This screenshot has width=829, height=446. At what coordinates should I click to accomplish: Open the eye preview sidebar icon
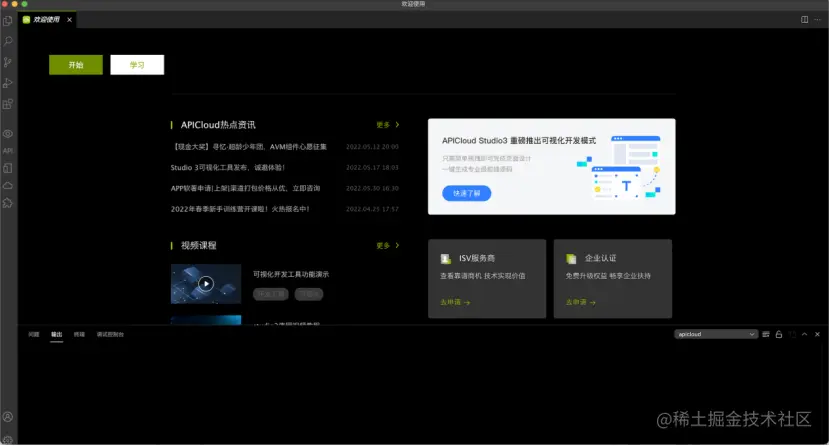8,134
